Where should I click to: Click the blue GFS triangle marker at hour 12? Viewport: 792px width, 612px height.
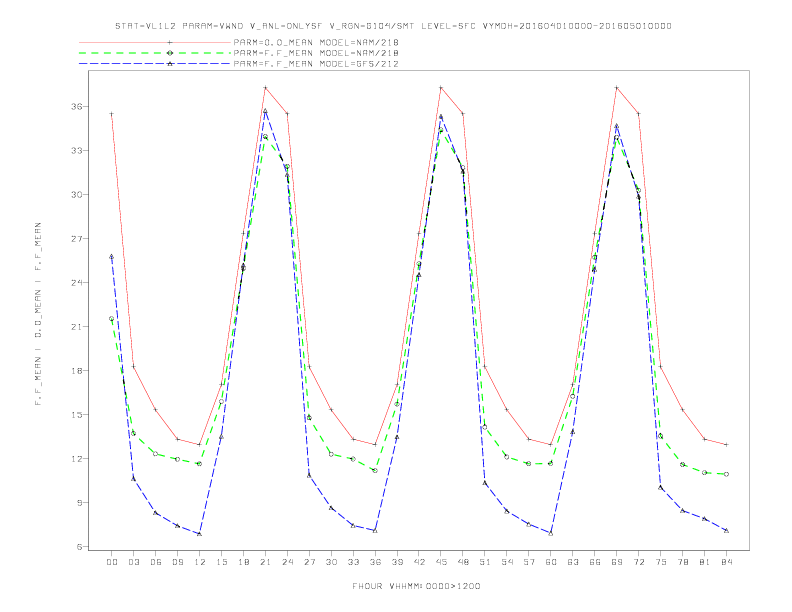(x=200, y=534)
